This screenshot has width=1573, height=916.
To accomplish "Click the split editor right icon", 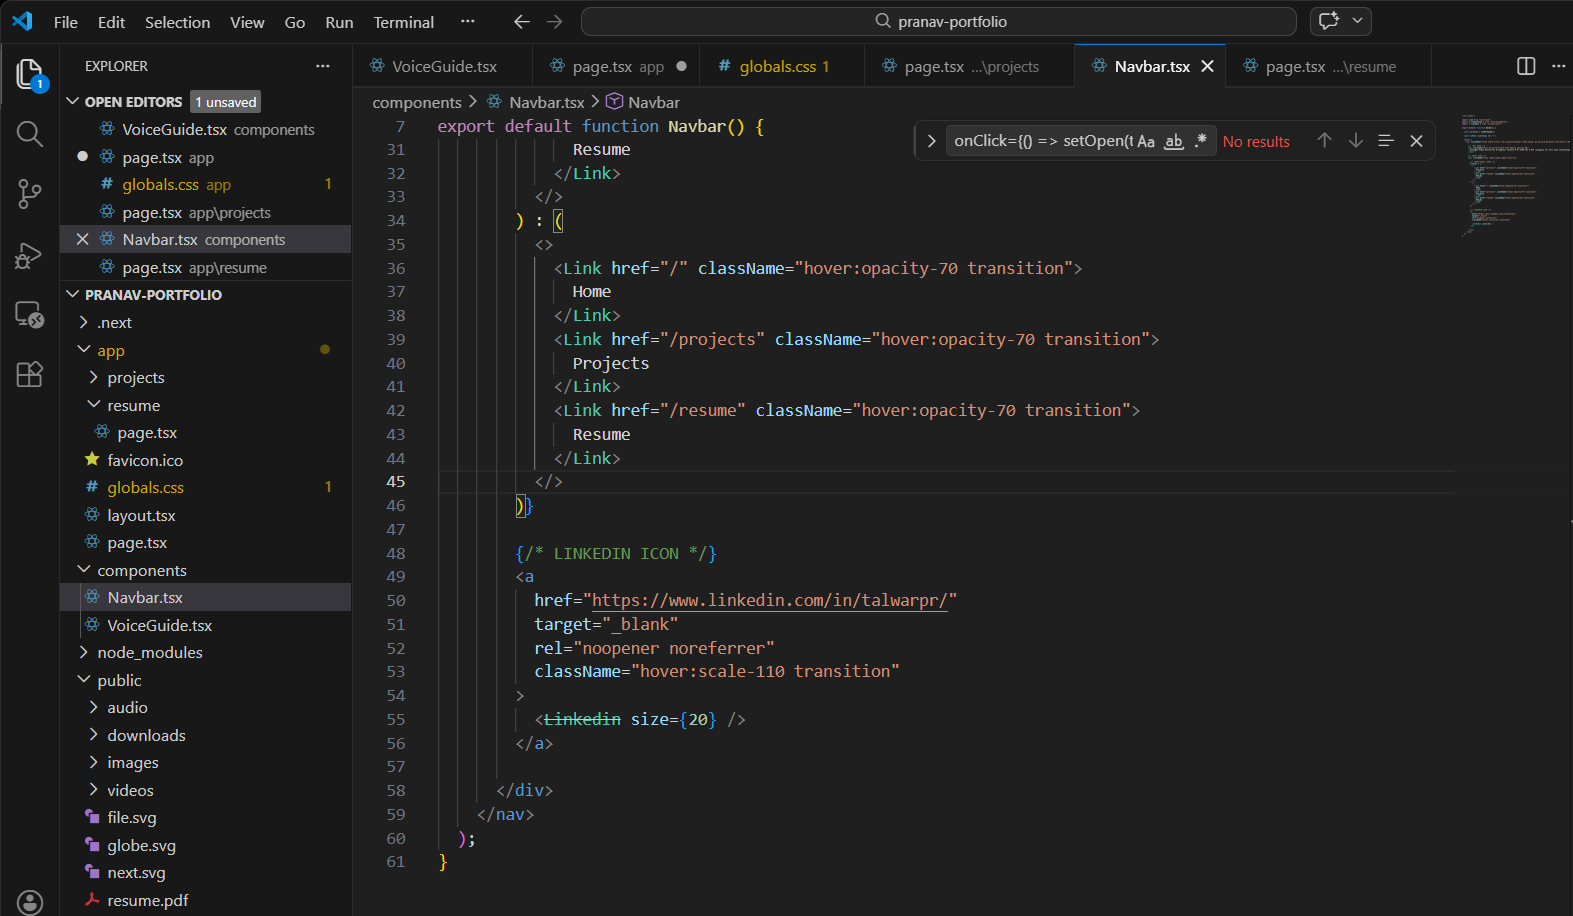I will point(1526,66).
